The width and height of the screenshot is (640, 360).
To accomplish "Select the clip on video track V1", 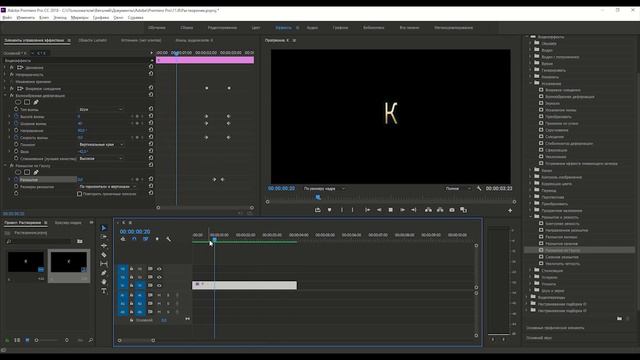I will [244, 285].
